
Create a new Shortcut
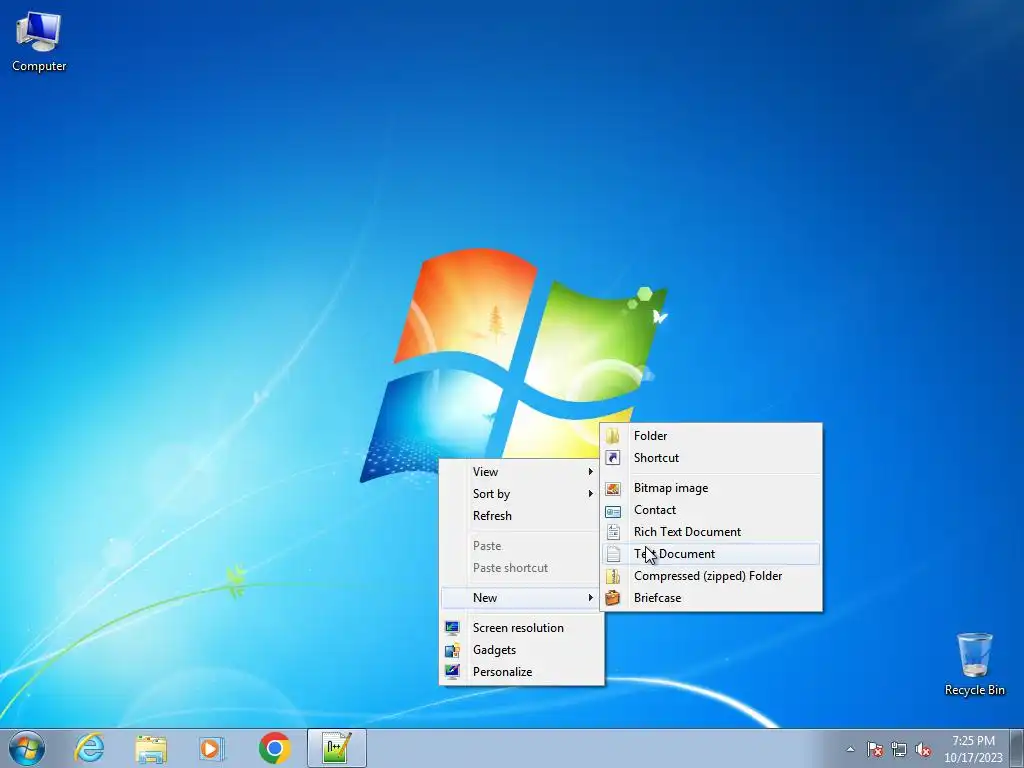711,458
